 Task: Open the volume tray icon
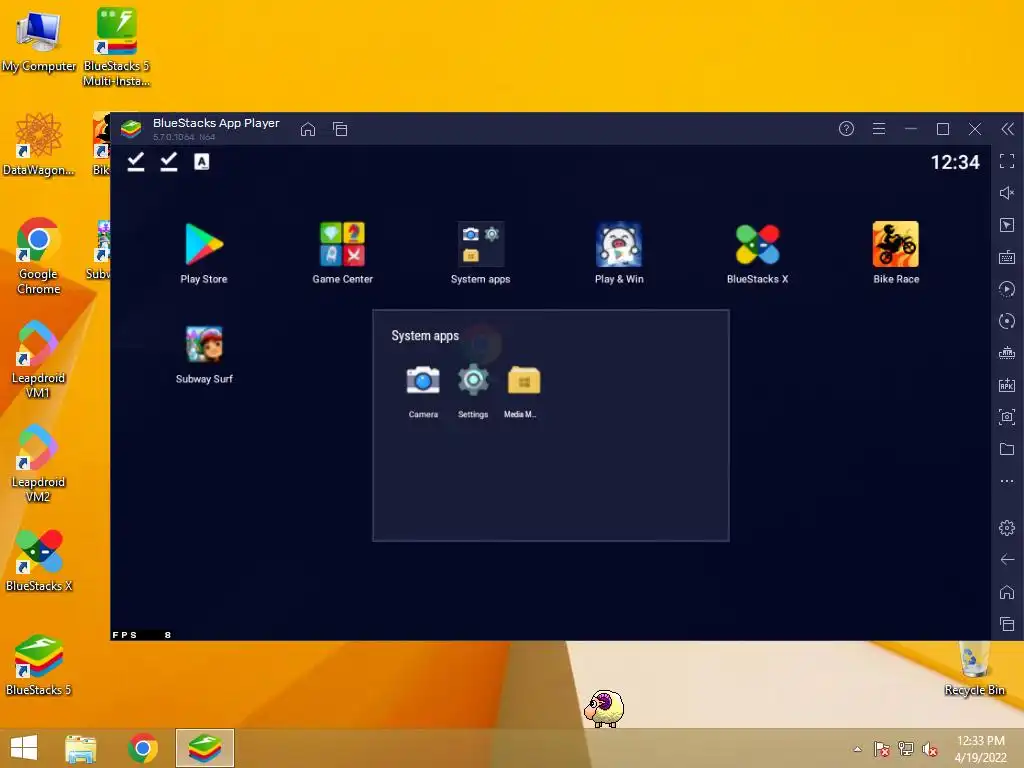[x=929, y=749]
